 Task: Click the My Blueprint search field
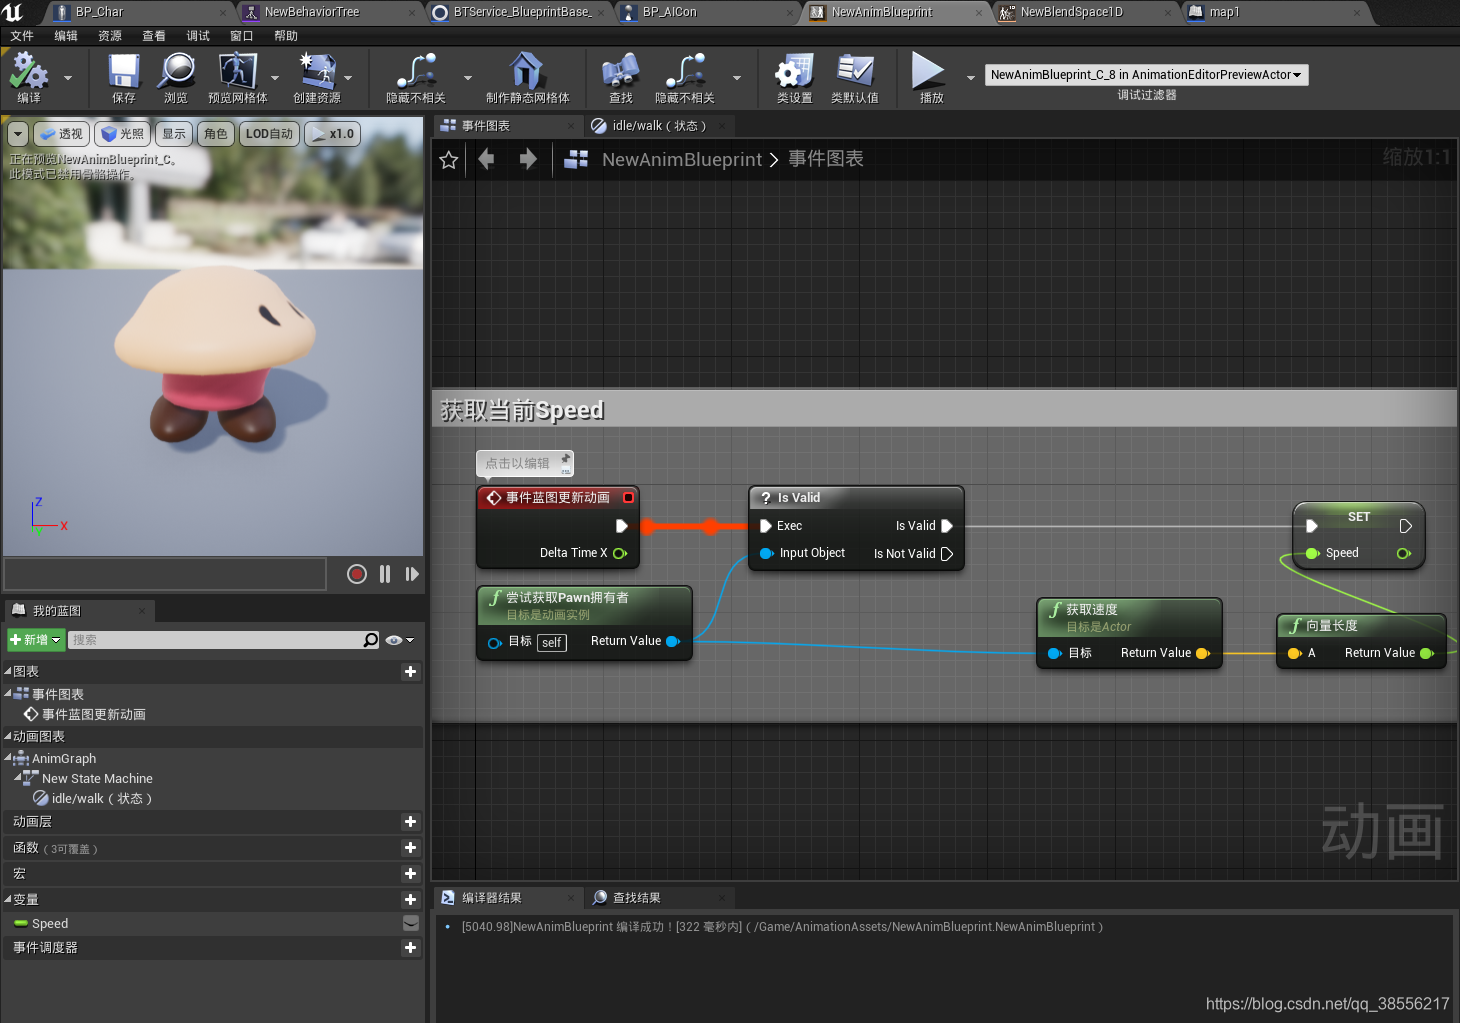216,640
